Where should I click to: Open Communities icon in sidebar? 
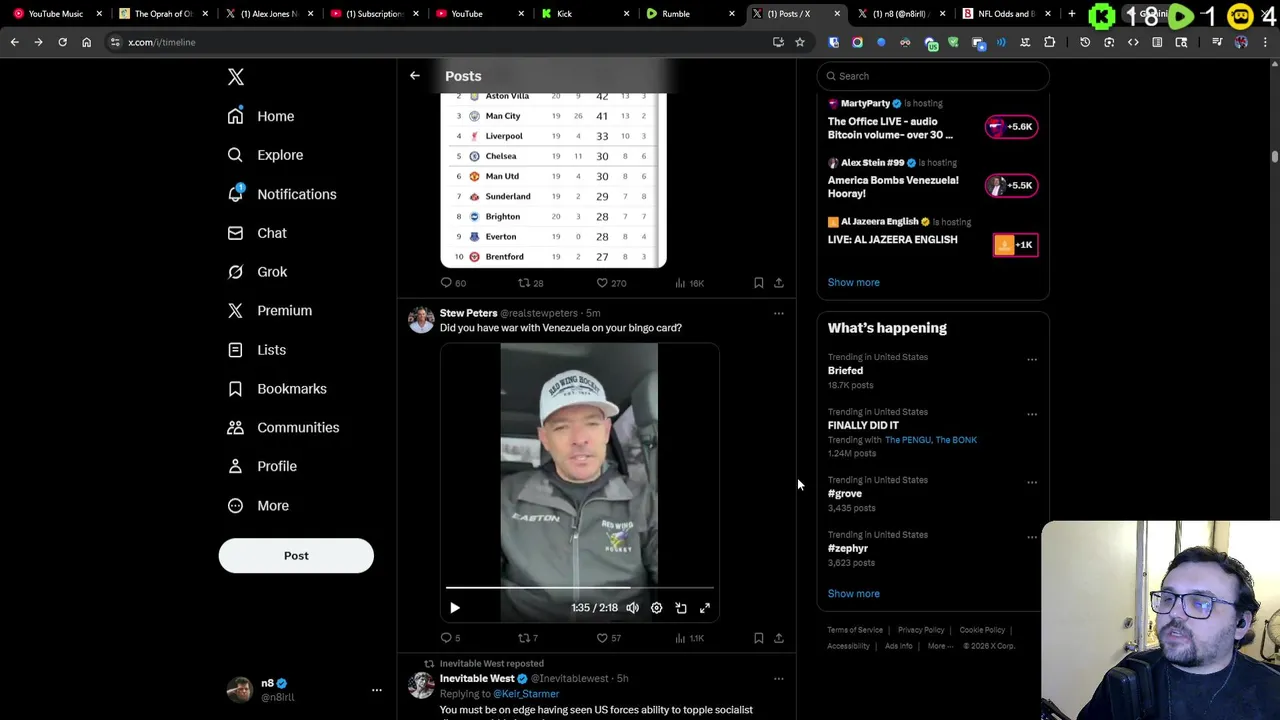tap(235, 427)
